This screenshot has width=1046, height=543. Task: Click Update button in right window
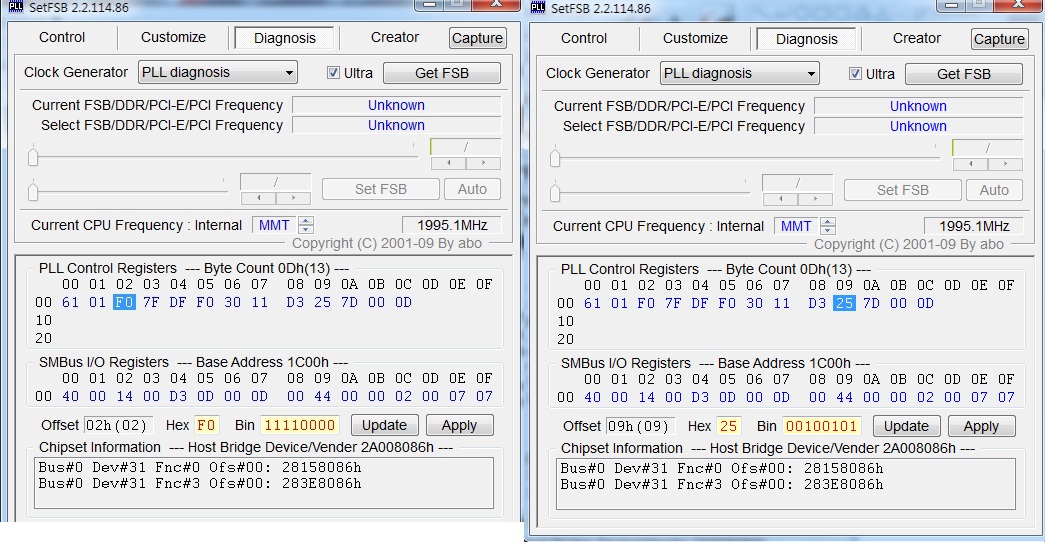(906, 426)
